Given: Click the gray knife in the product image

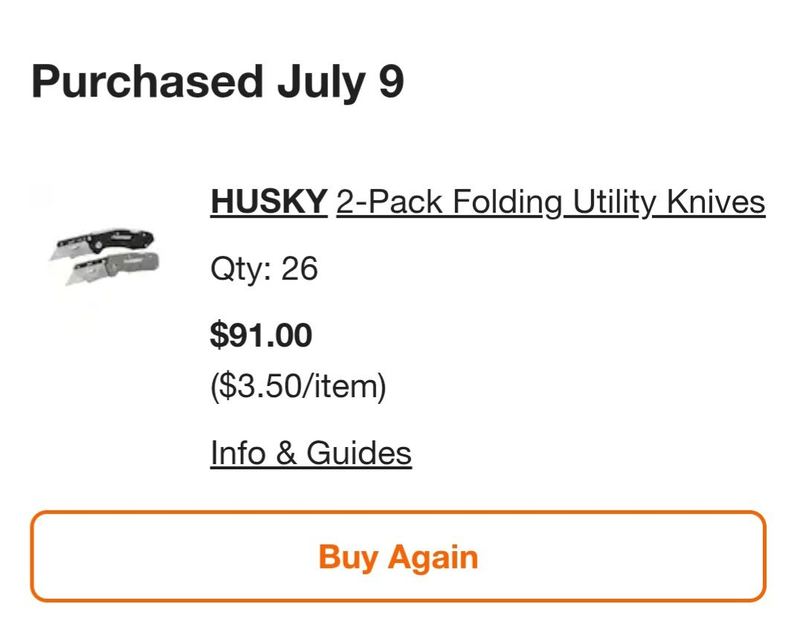Looking at the screenshot, I should pyautogui.click(x=113, y=268).
